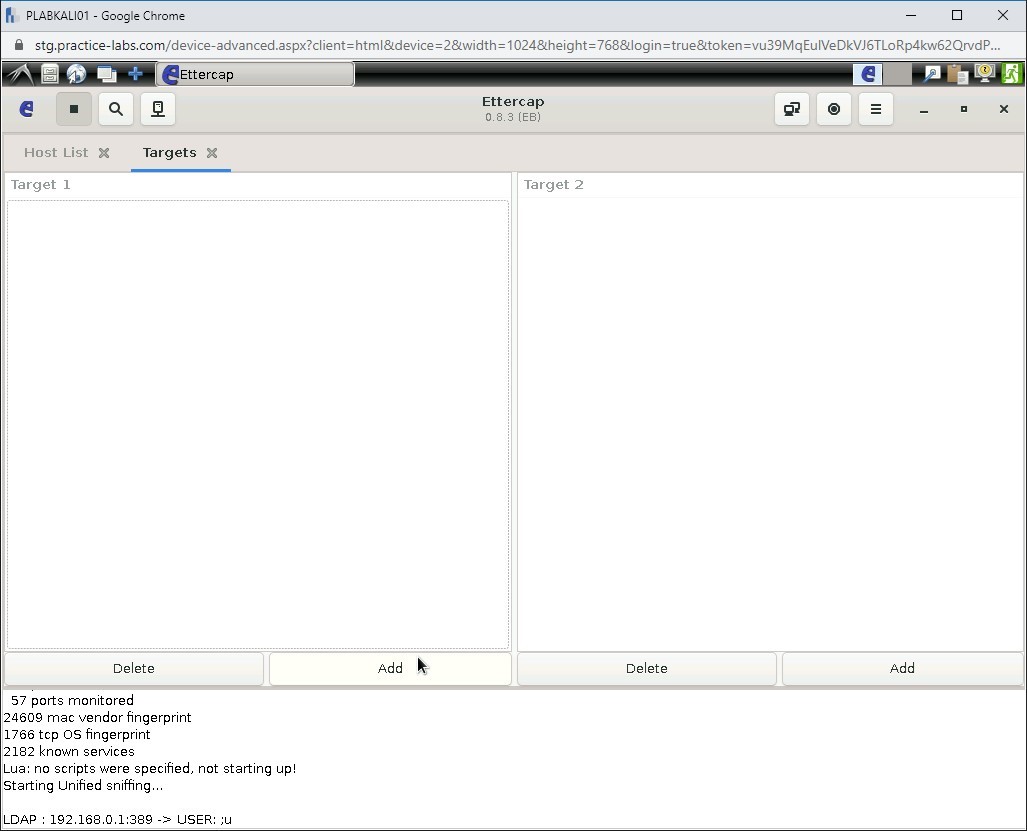Close the Targets tab

pyautogui.click(x=211, y=152)
